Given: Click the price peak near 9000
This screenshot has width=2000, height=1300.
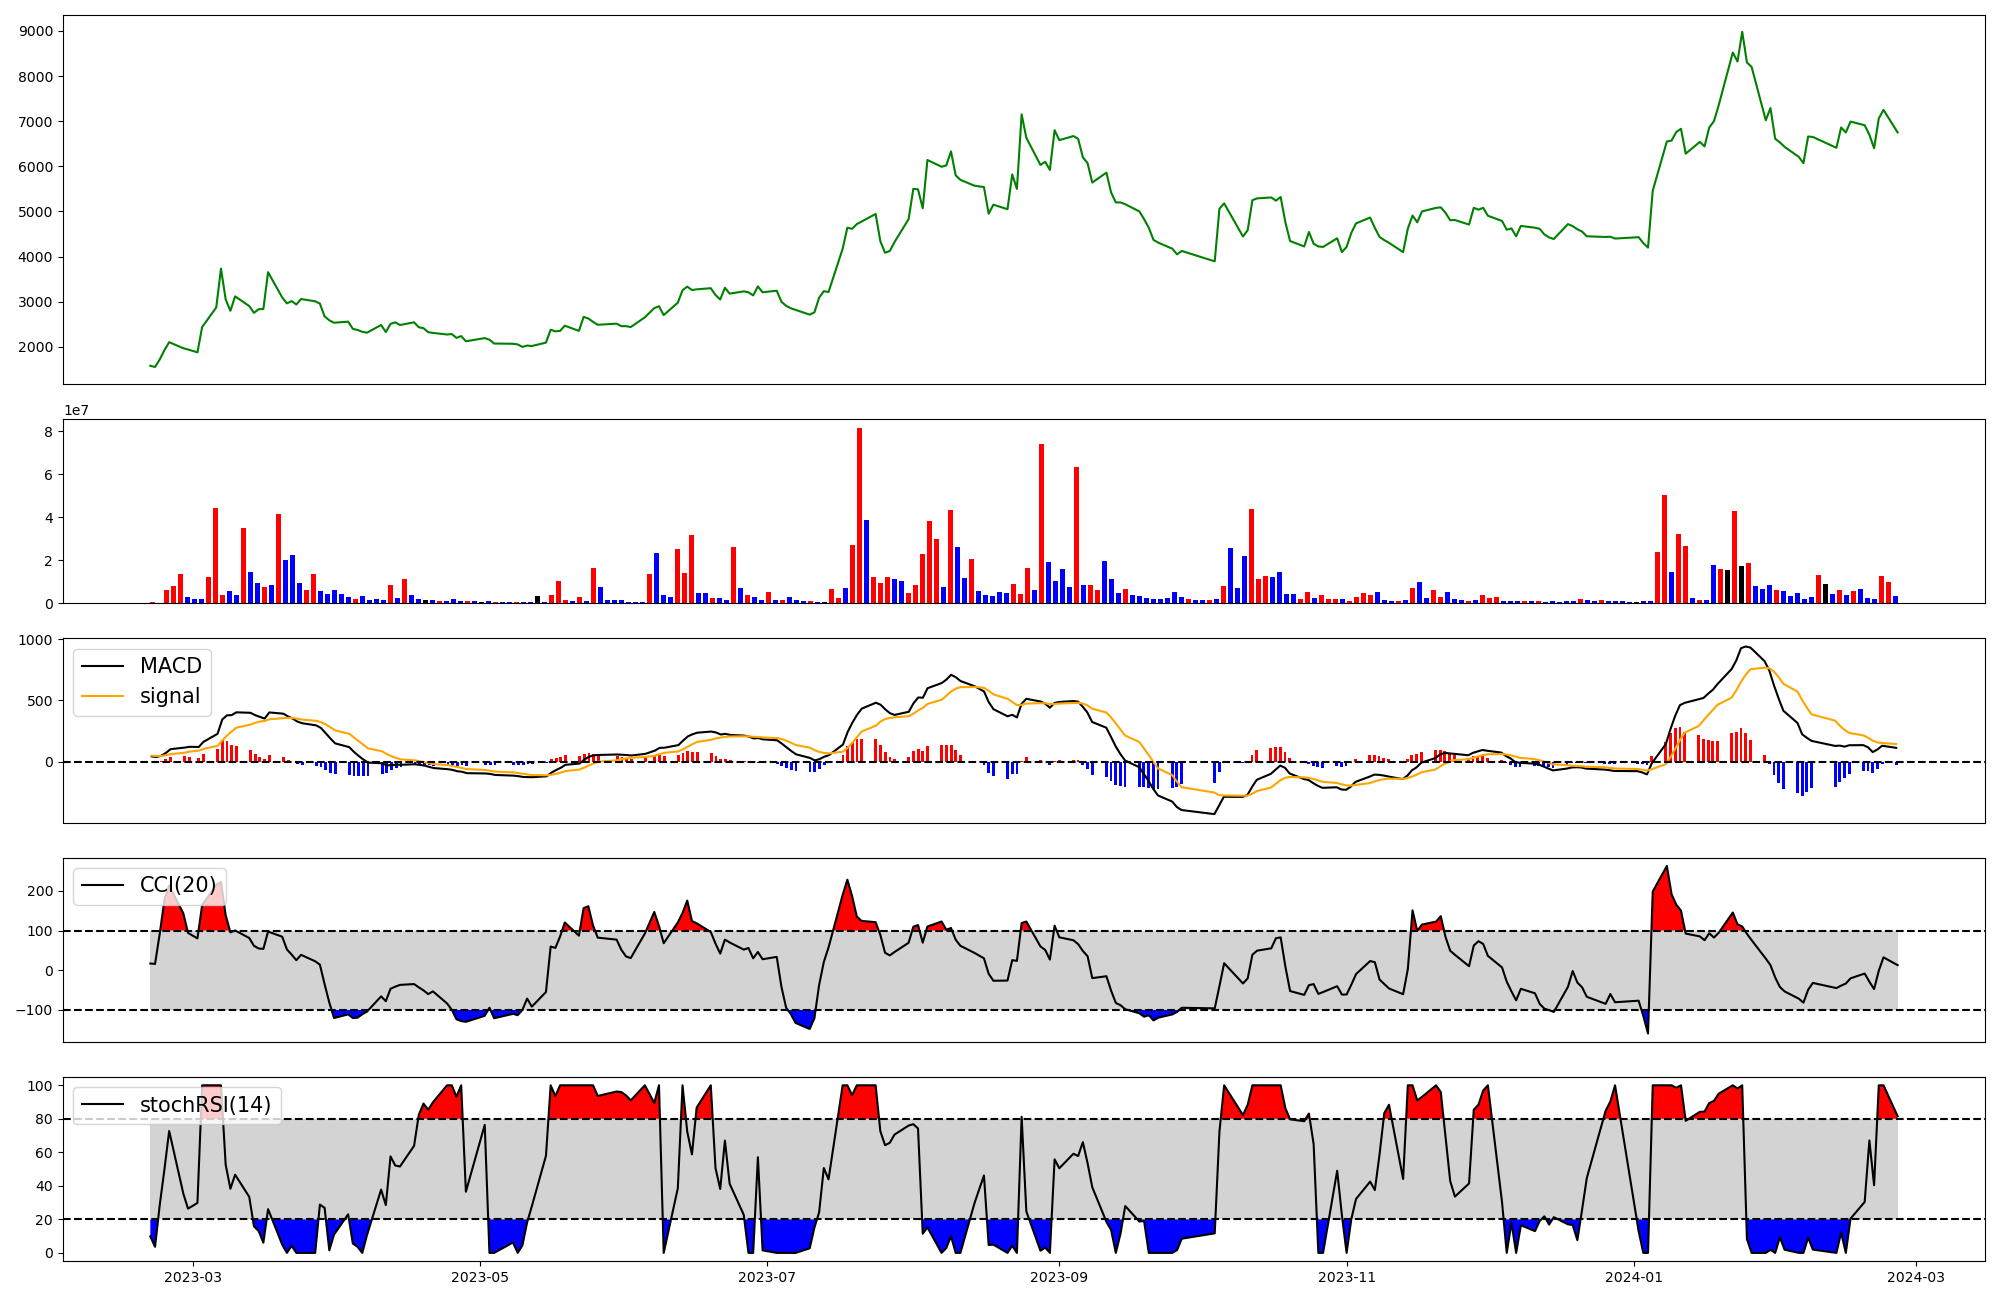Looking at the screenshot, I should (x=1742, y=32).
